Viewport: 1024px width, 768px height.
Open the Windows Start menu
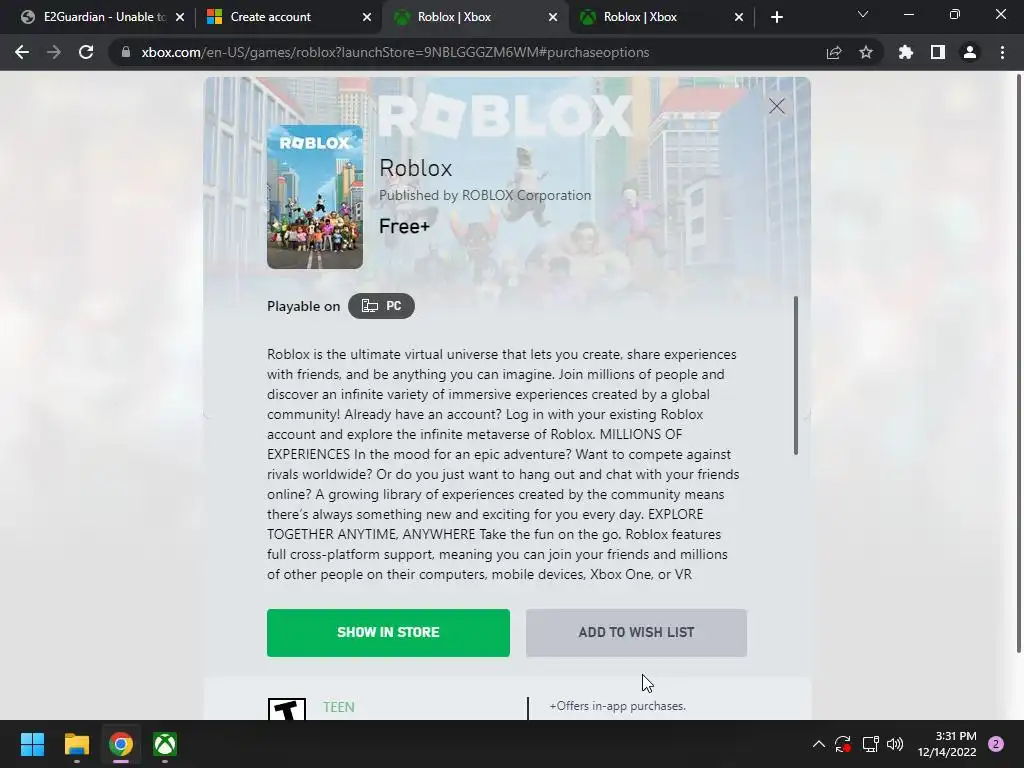(32, 744)
